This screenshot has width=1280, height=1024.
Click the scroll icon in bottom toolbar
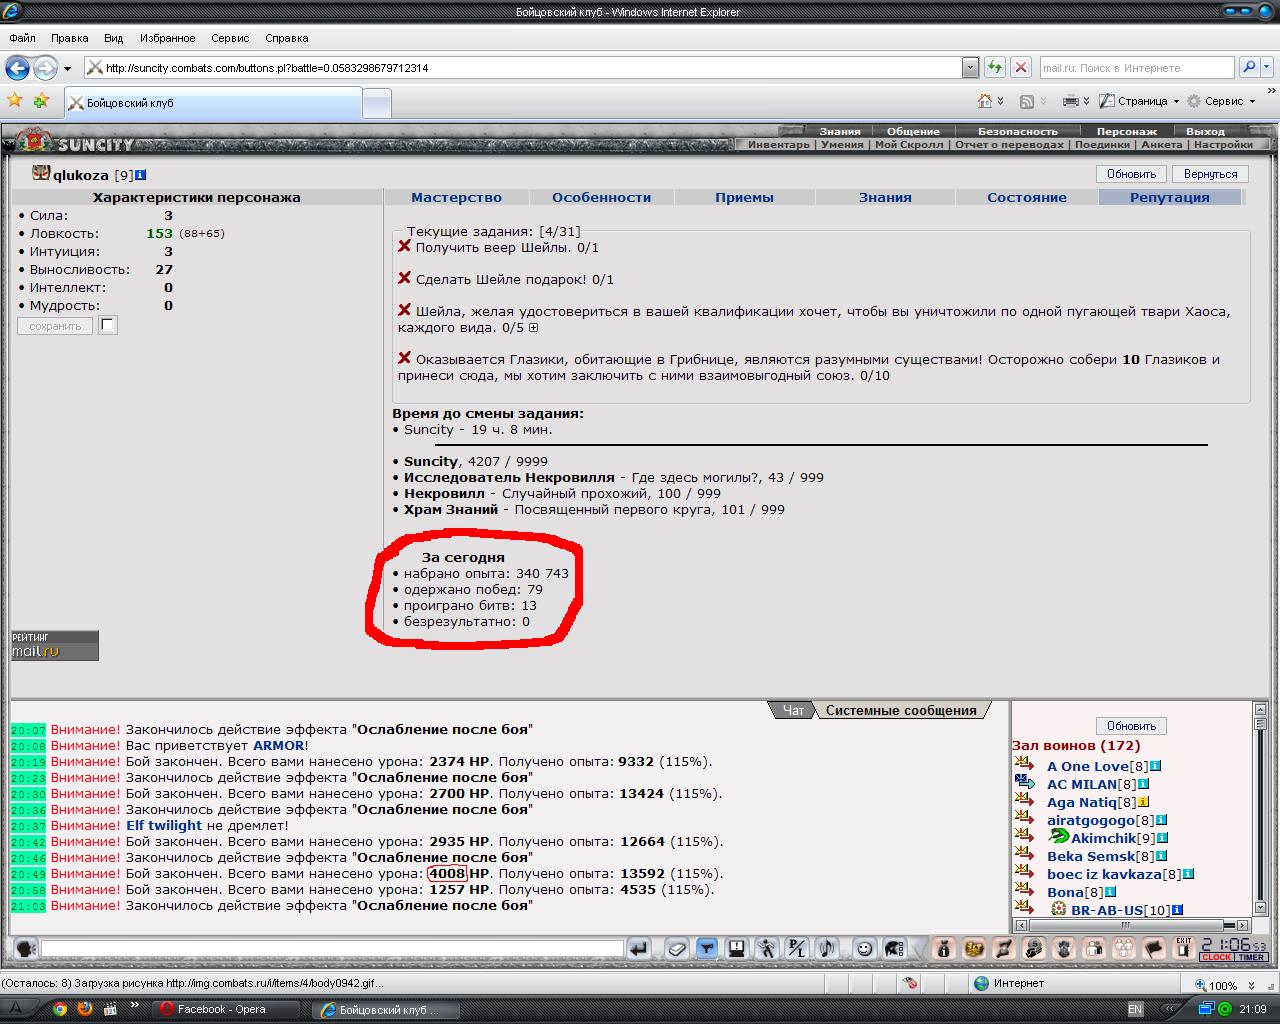1004,948
